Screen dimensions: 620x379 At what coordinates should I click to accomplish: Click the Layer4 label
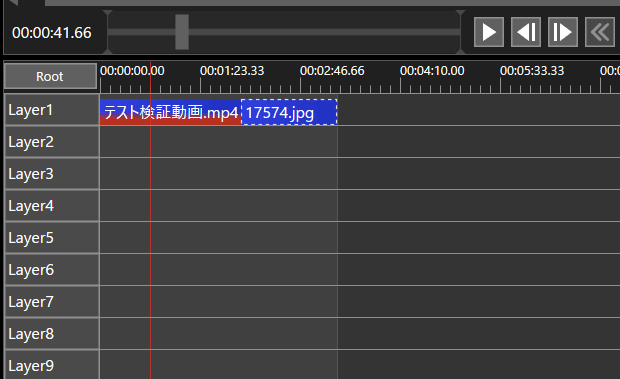point(31,206)
